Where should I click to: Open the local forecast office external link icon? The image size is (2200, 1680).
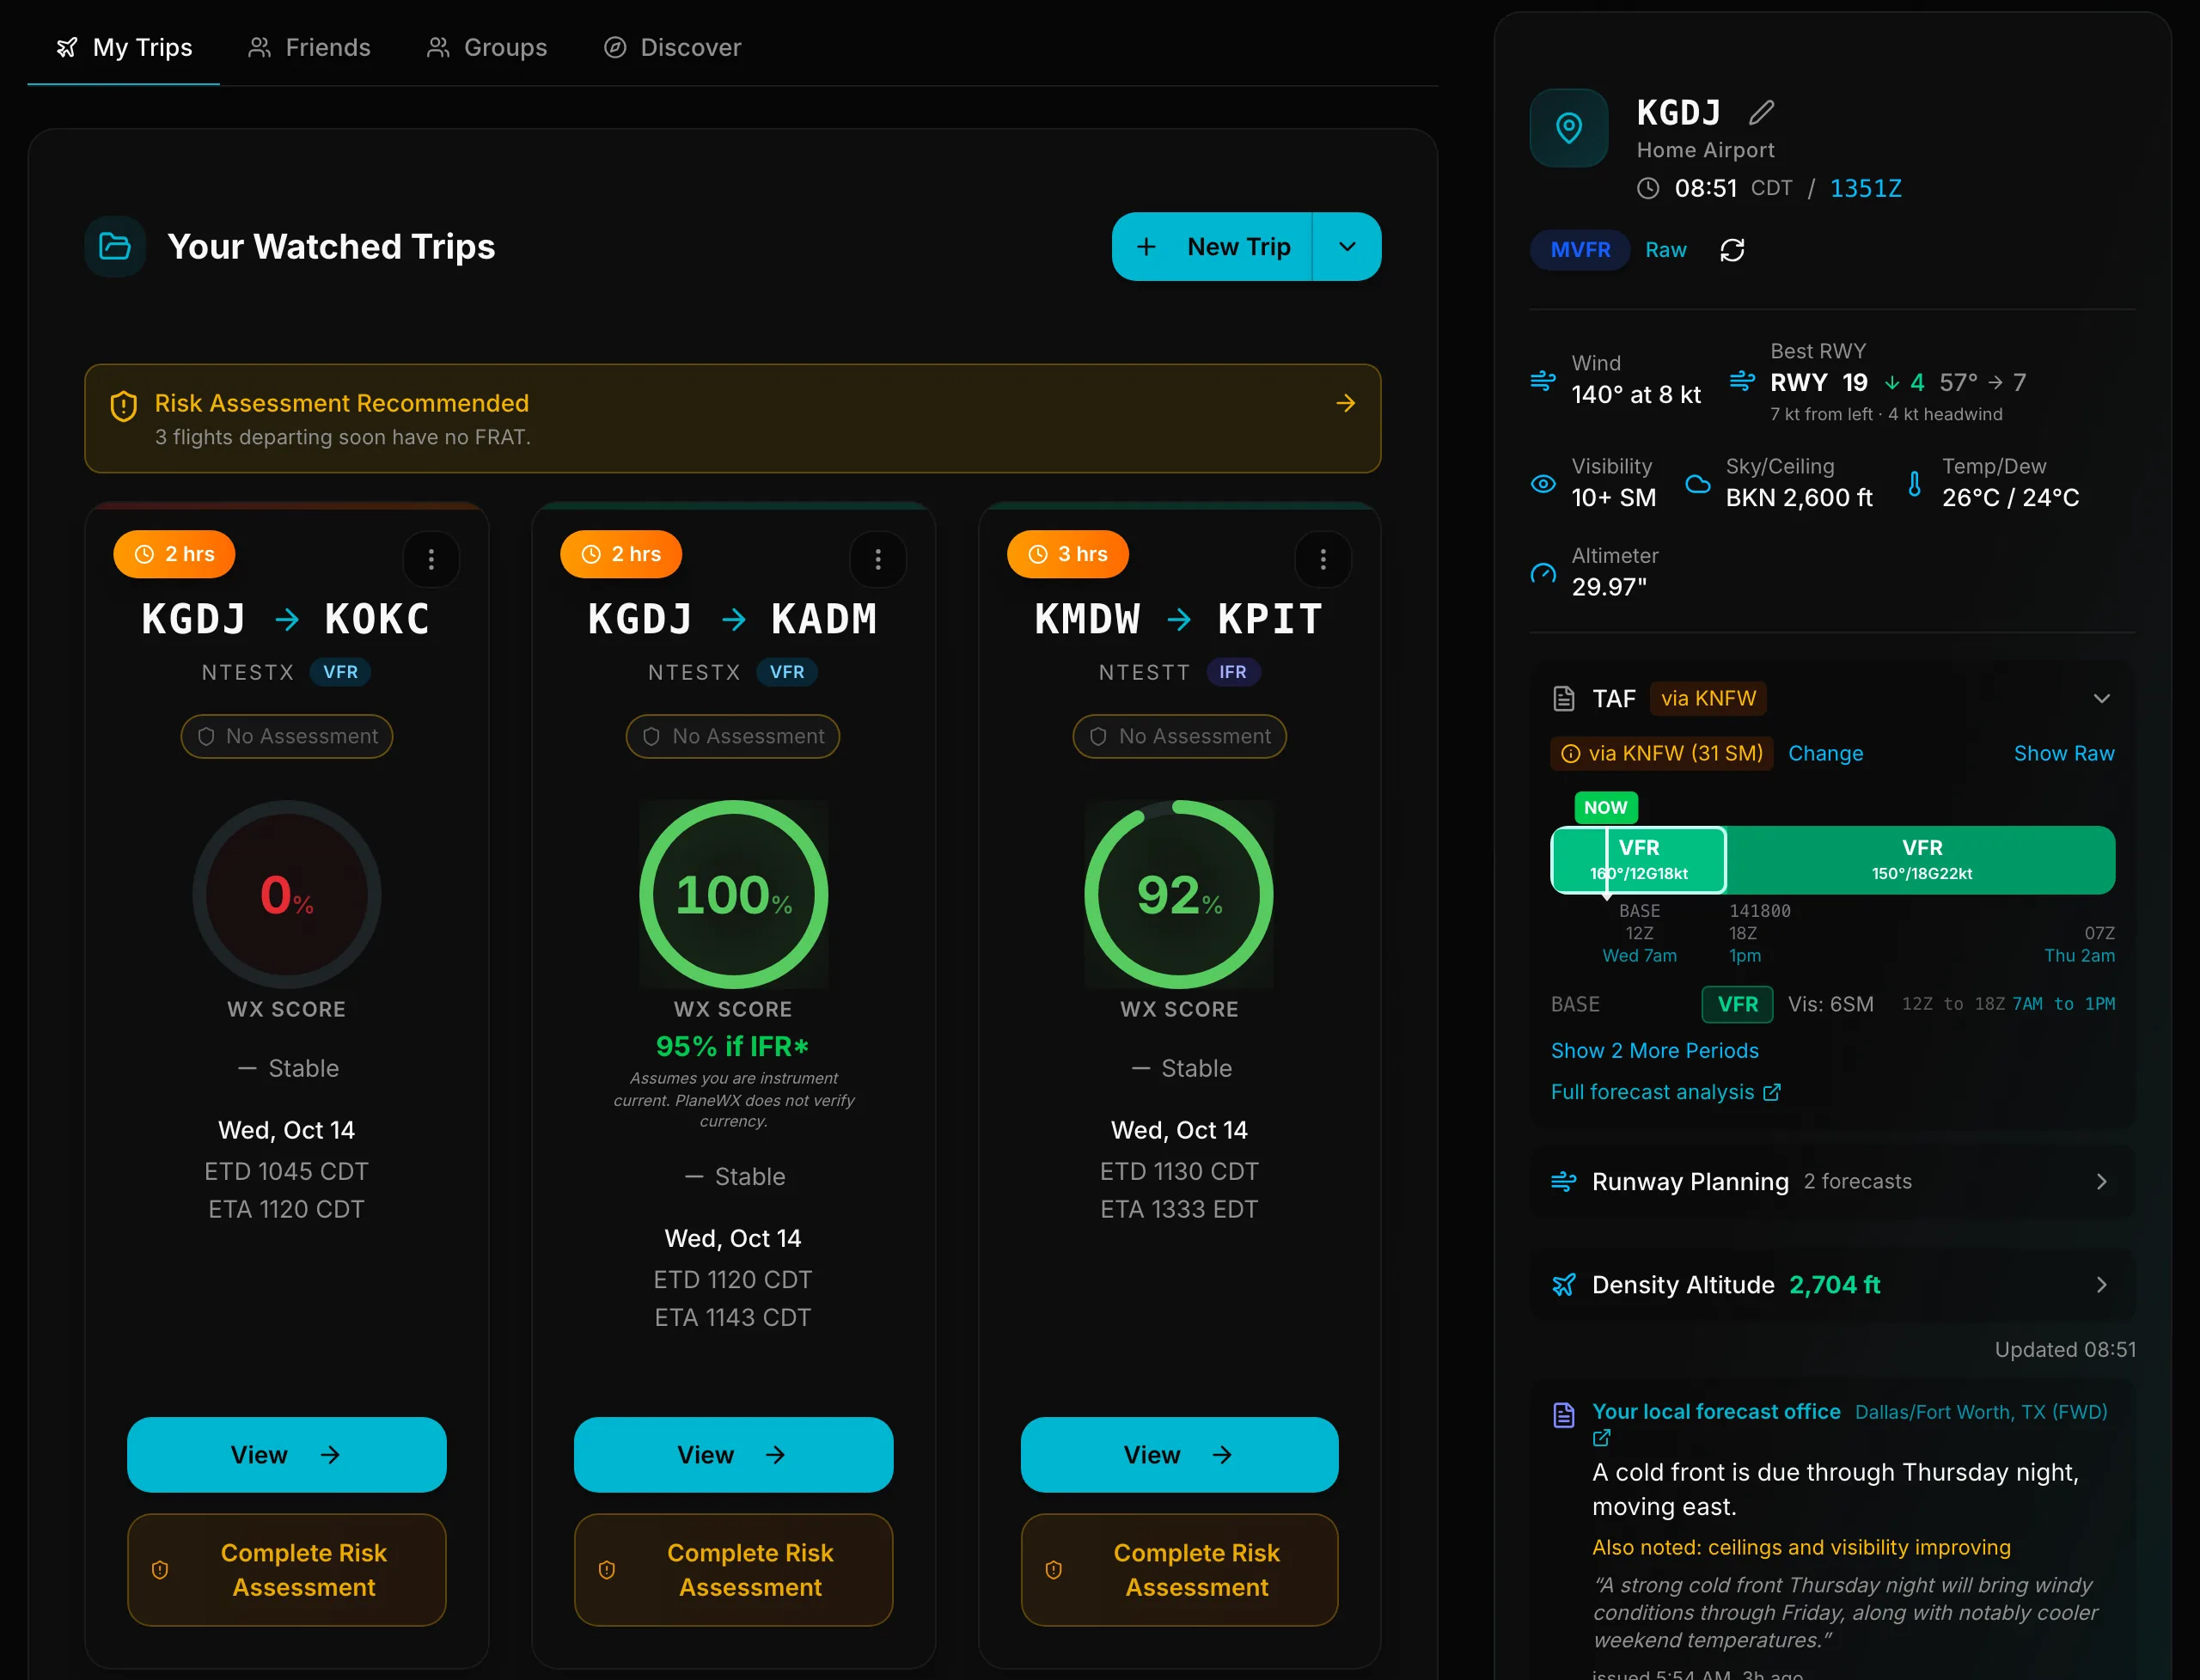coord(1601,1438)
